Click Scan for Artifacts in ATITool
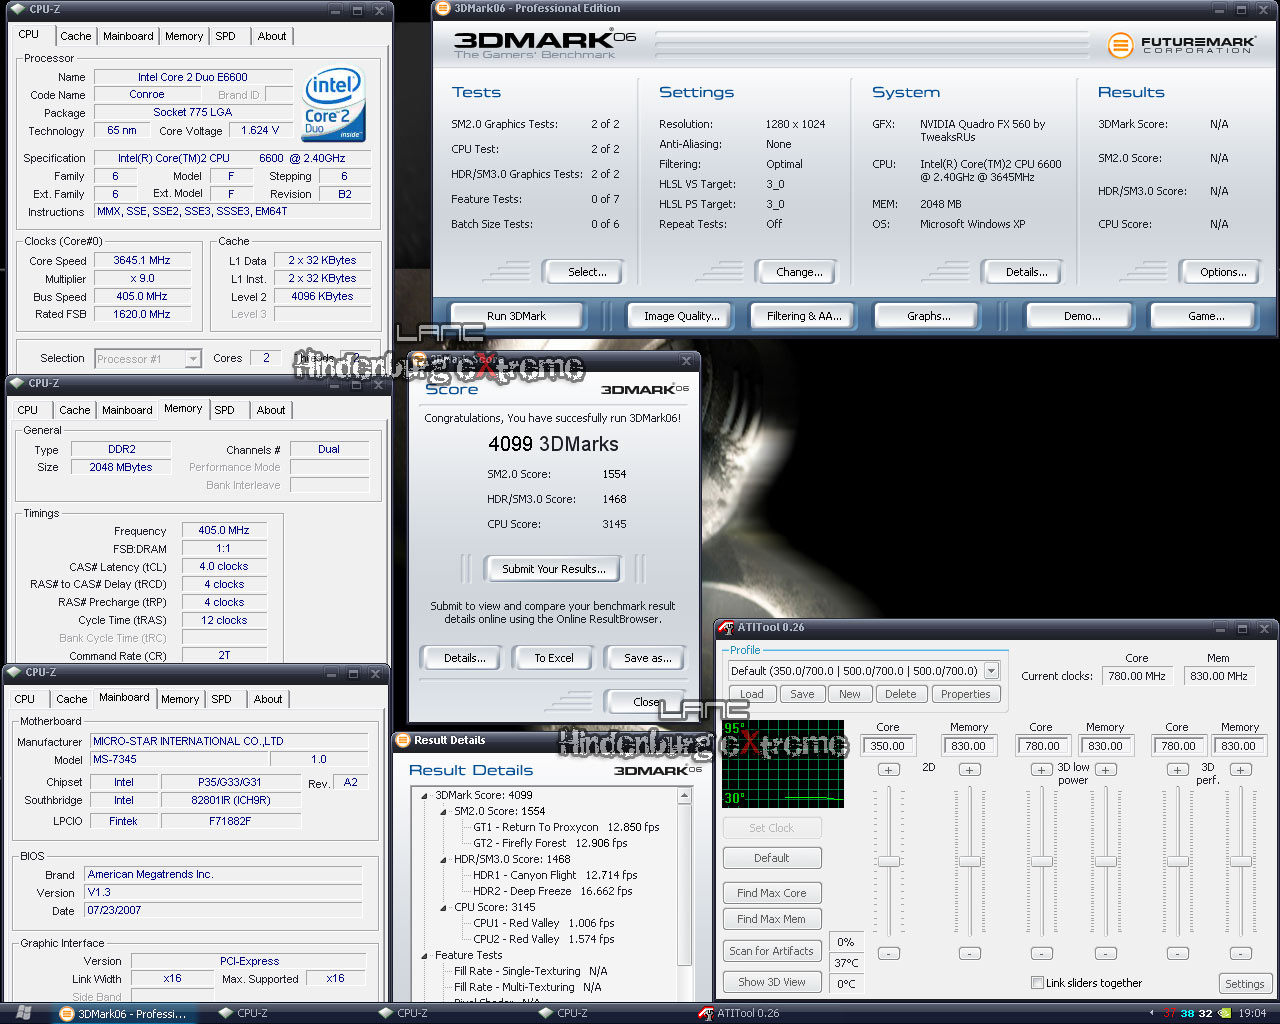This screenshot has width=1280, height=1024. pos(771,951)
